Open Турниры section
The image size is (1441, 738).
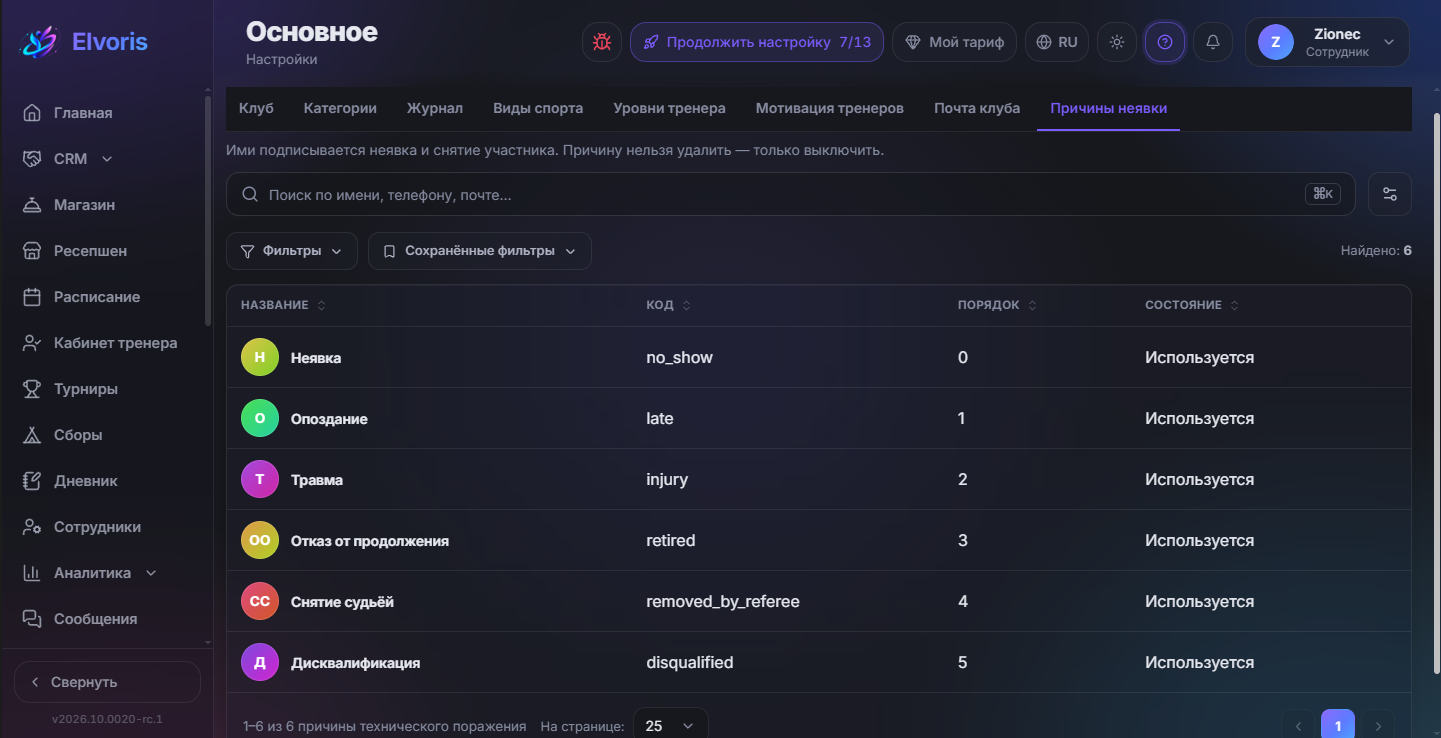coord(86,389)
